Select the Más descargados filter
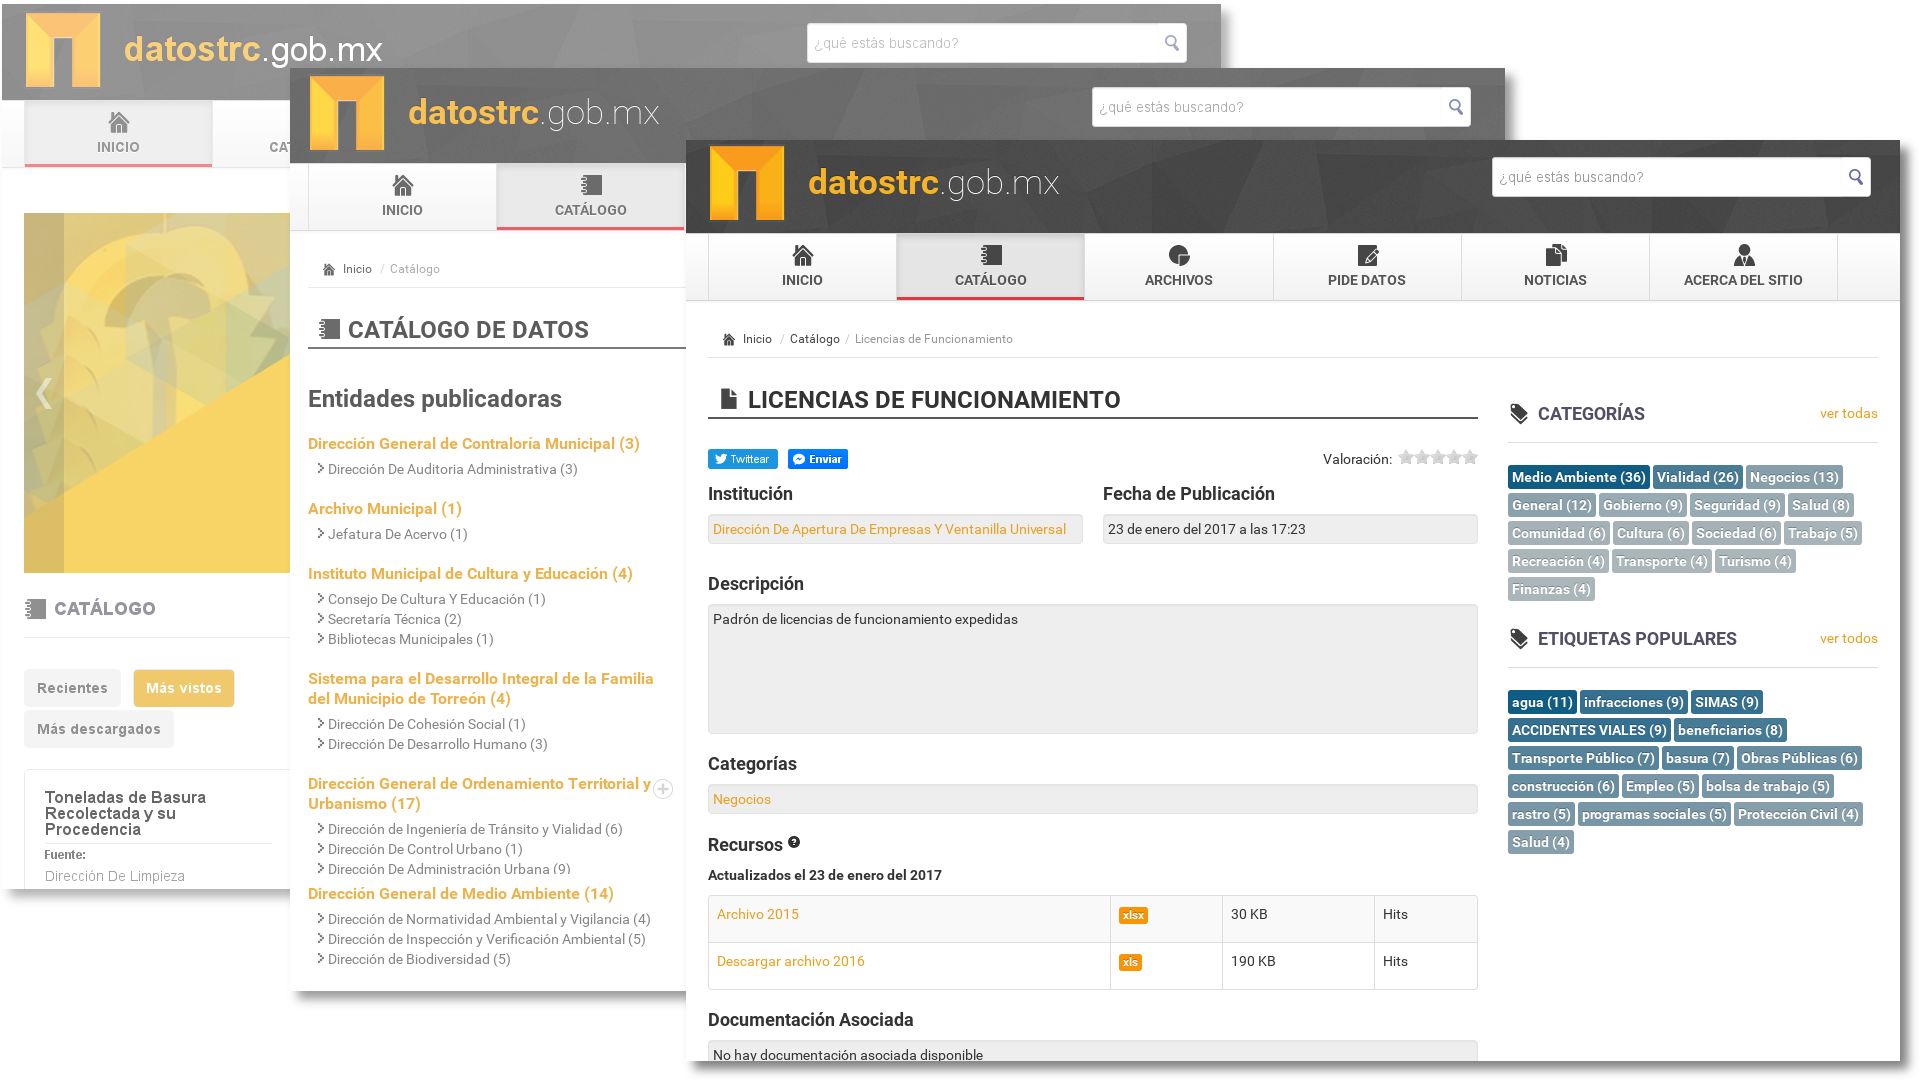The height and width of the screenshot is (1080, 1920). (98, 729)
